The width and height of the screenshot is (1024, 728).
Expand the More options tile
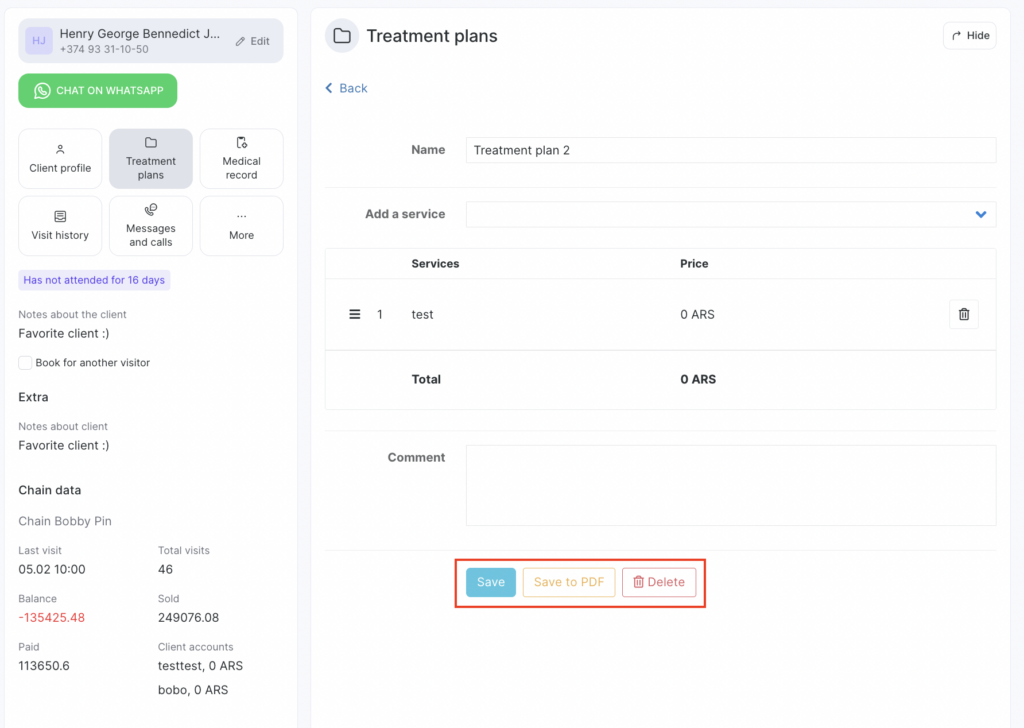[x=241, y=225]
